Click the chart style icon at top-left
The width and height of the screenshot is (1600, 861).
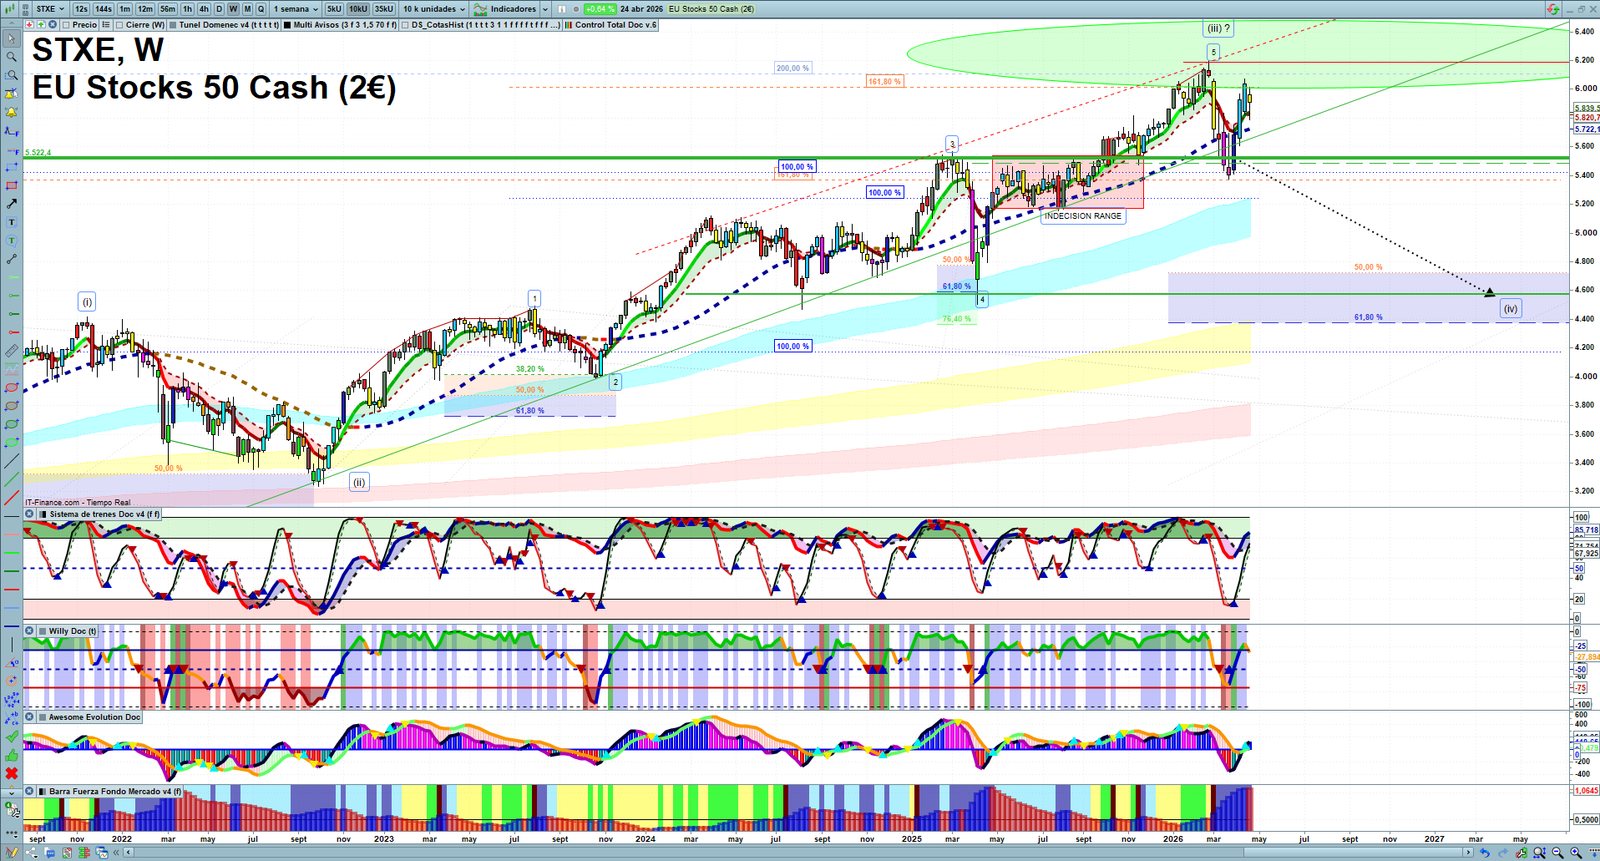pyautogui.click(x=11, y=9)
